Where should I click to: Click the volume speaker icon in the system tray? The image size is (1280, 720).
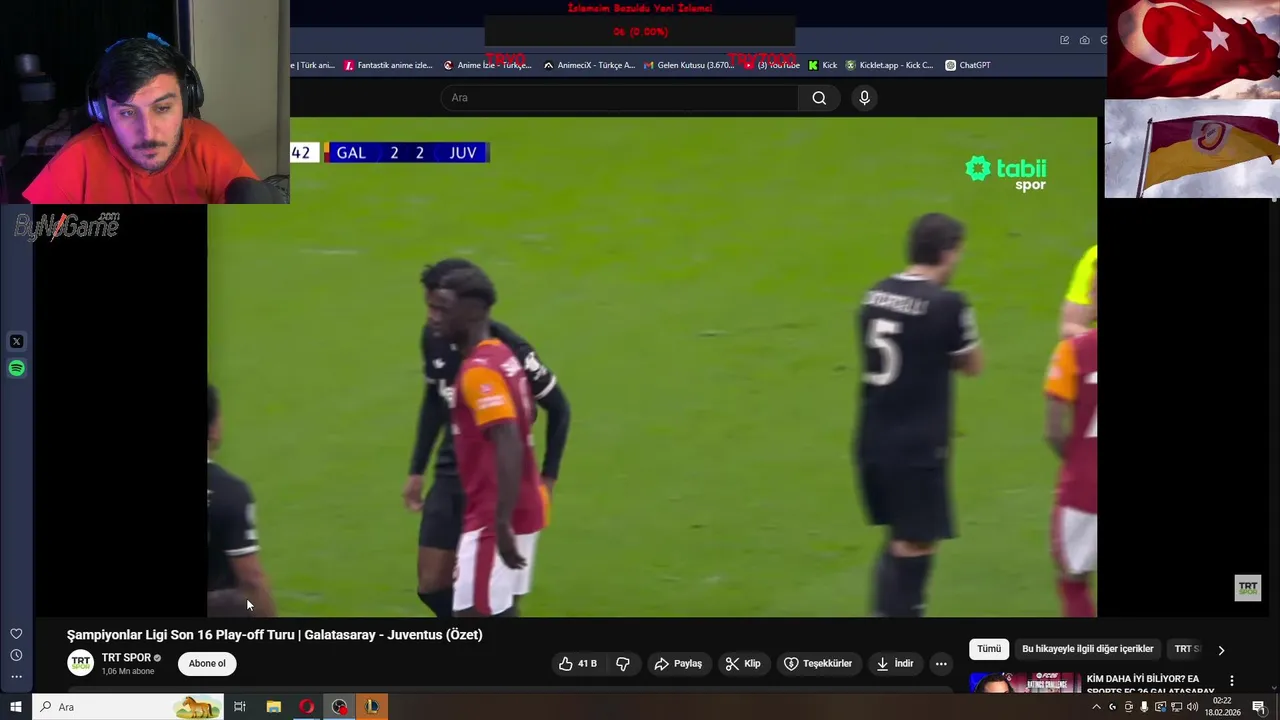[1192, 707]
